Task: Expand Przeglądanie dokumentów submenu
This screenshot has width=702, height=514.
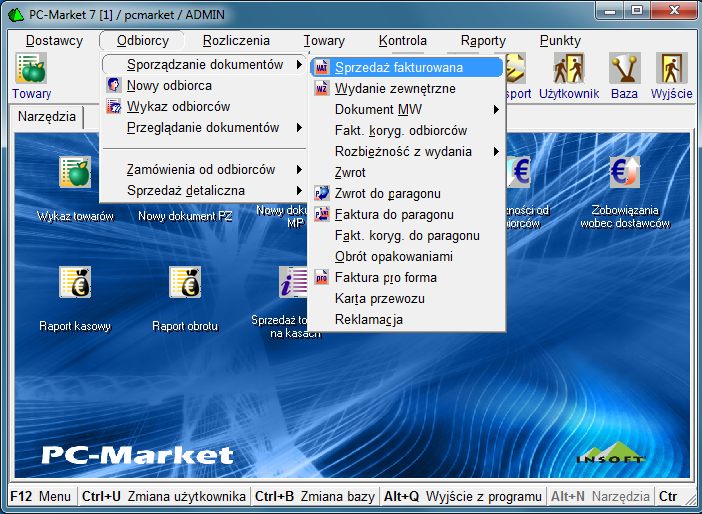Action: click(203, 127)
